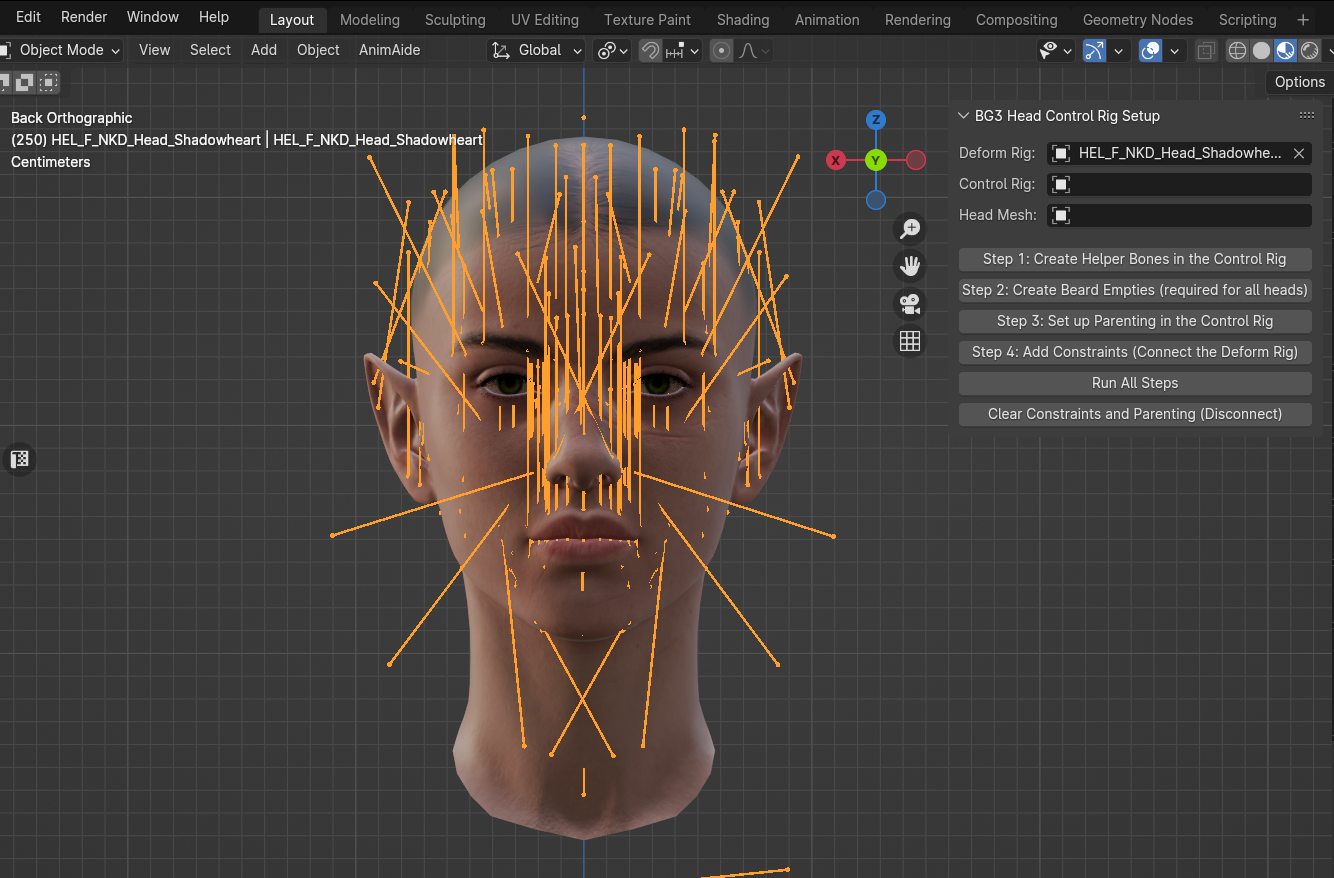
Task: Click the unlabeled blue negative-Z gizmo circle
Action: click(876, 200)
